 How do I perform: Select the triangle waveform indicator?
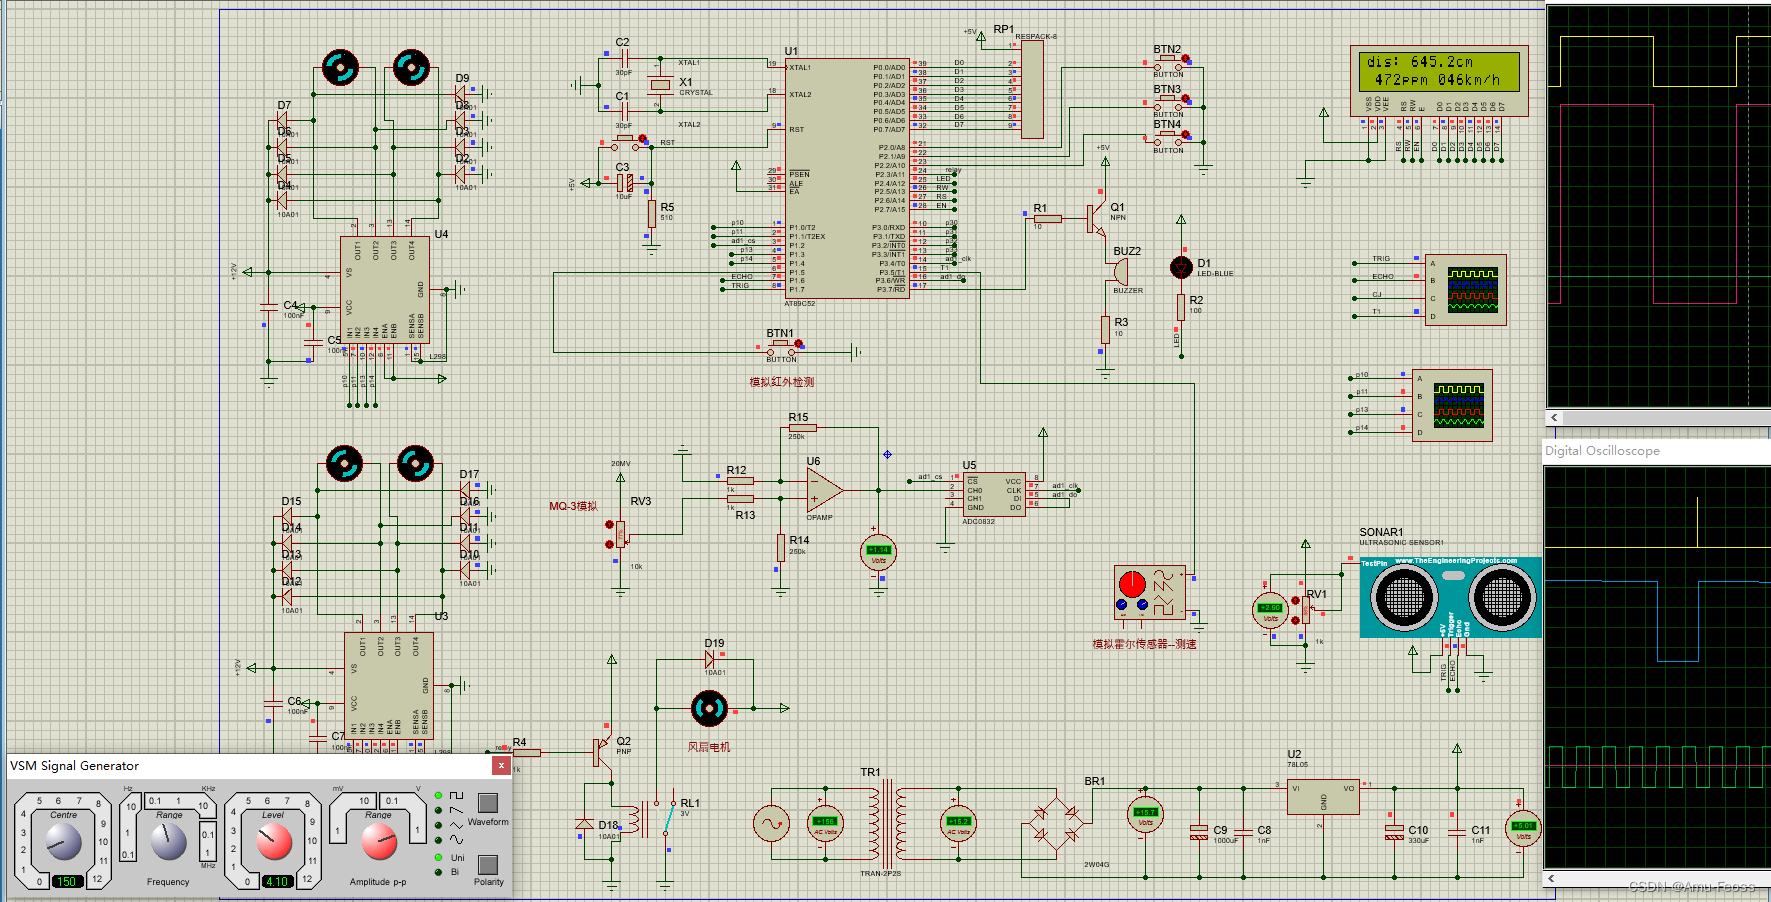pos(438,826)
